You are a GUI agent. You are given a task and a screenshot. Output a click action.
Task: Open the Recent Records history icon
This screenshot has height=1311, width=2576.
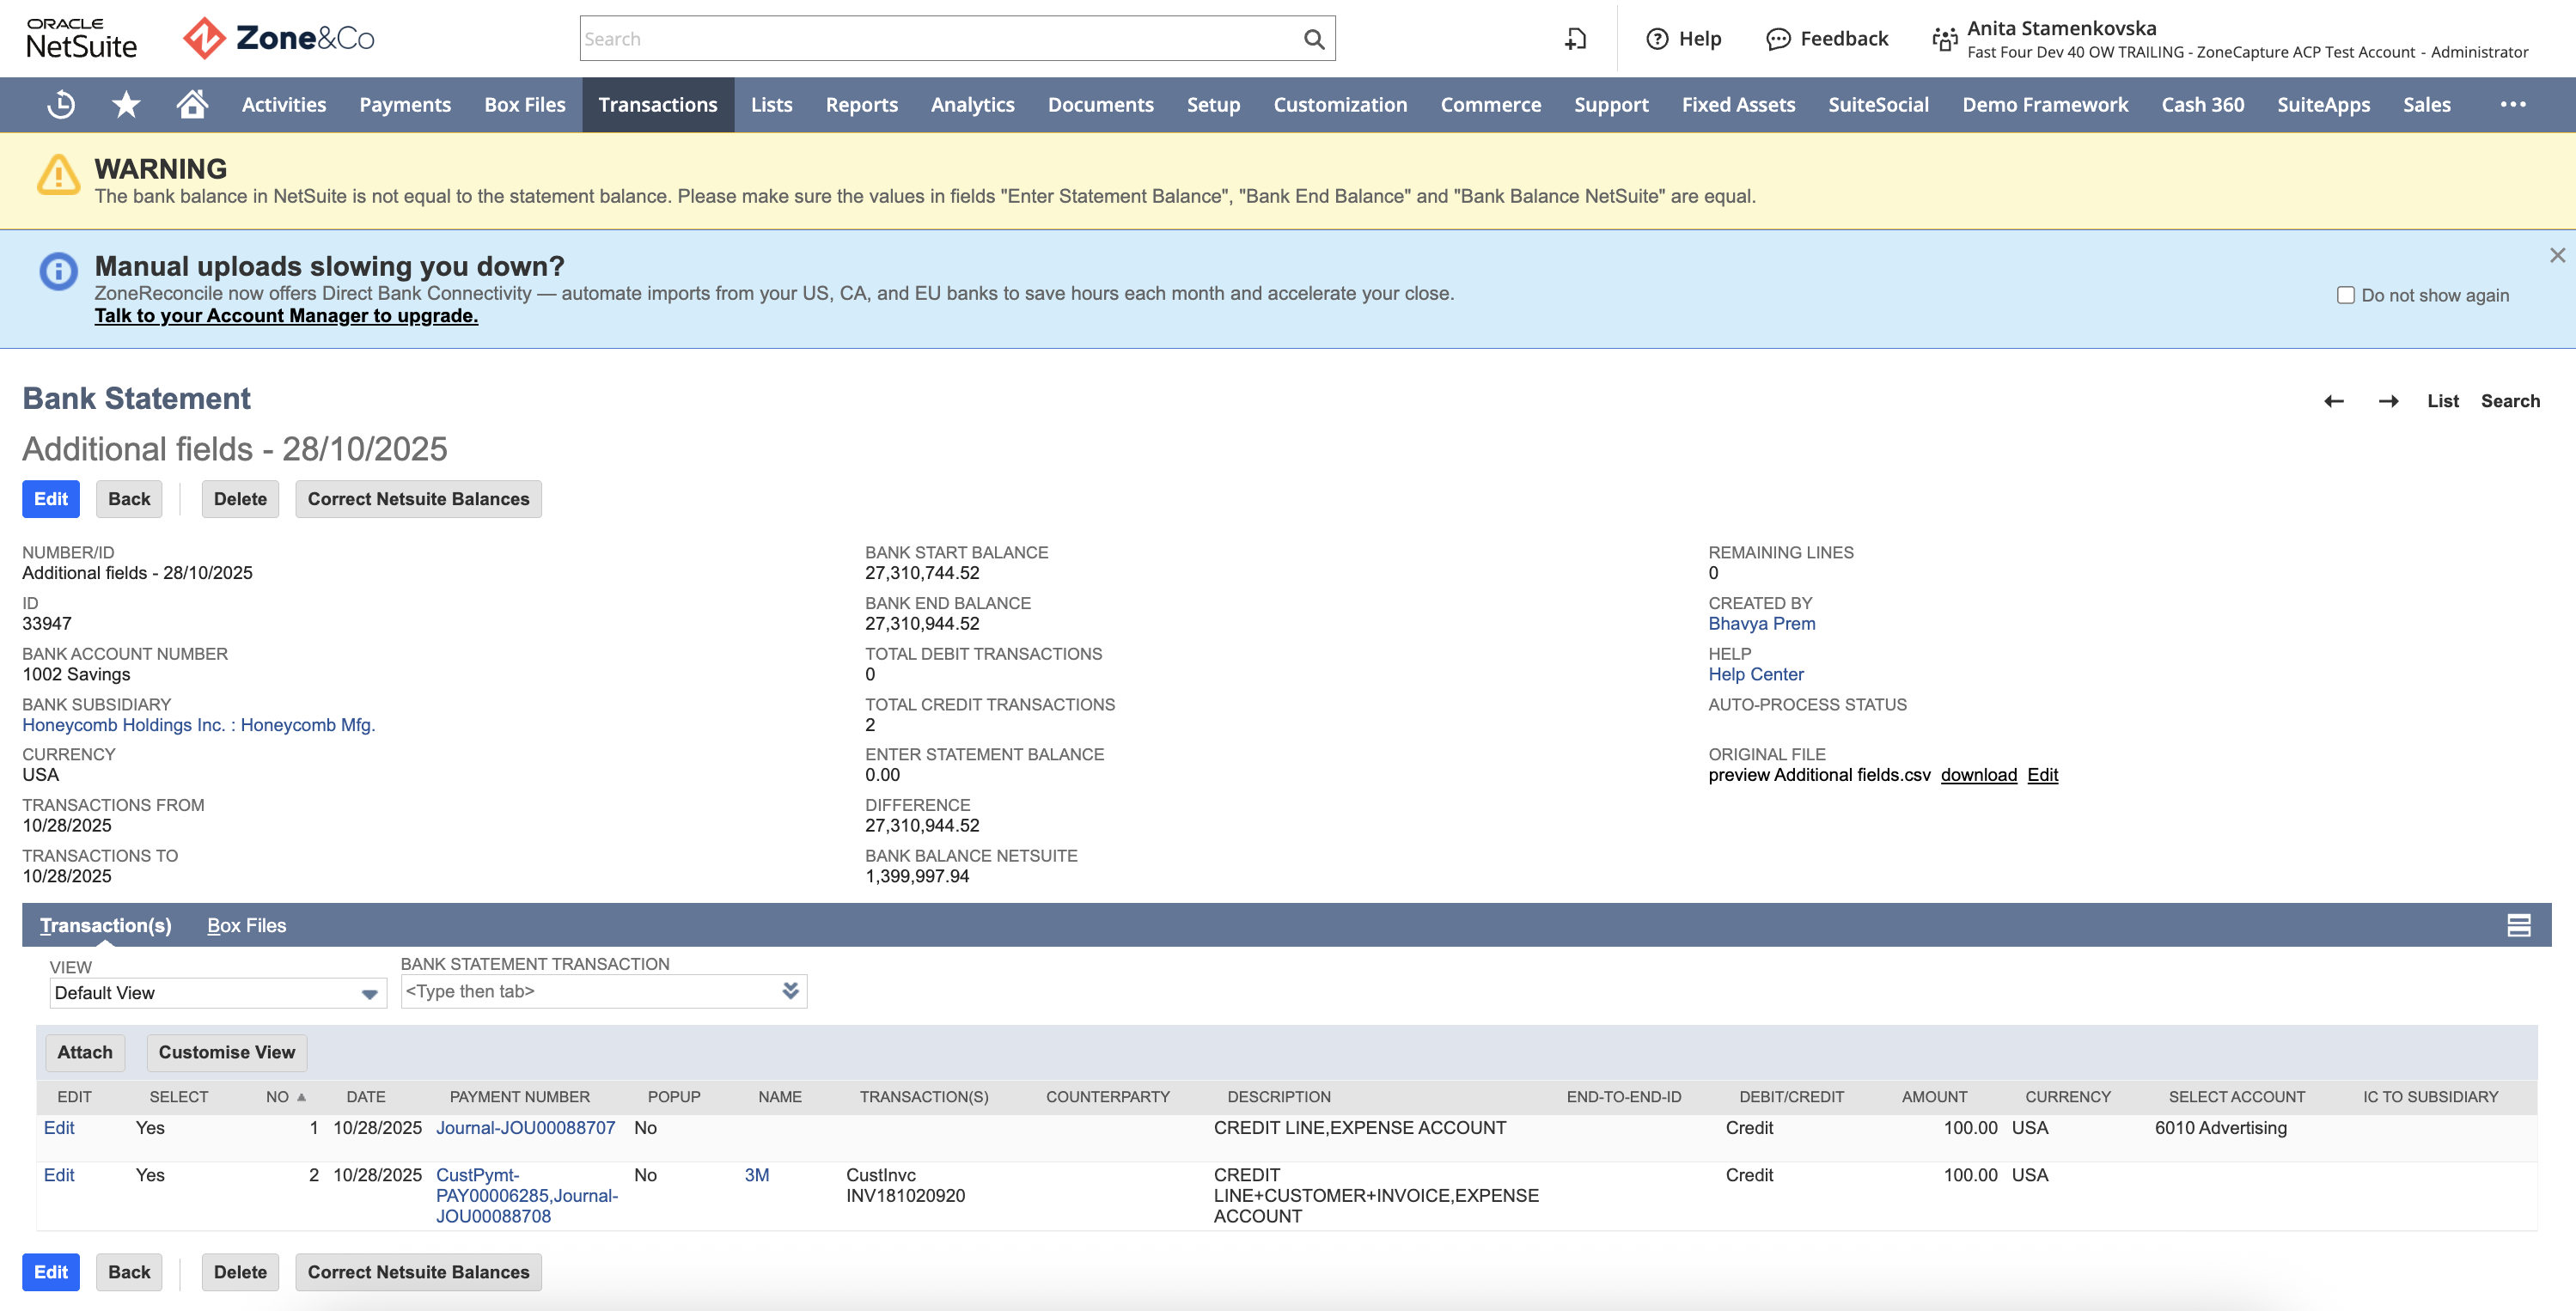click(61, 104)
